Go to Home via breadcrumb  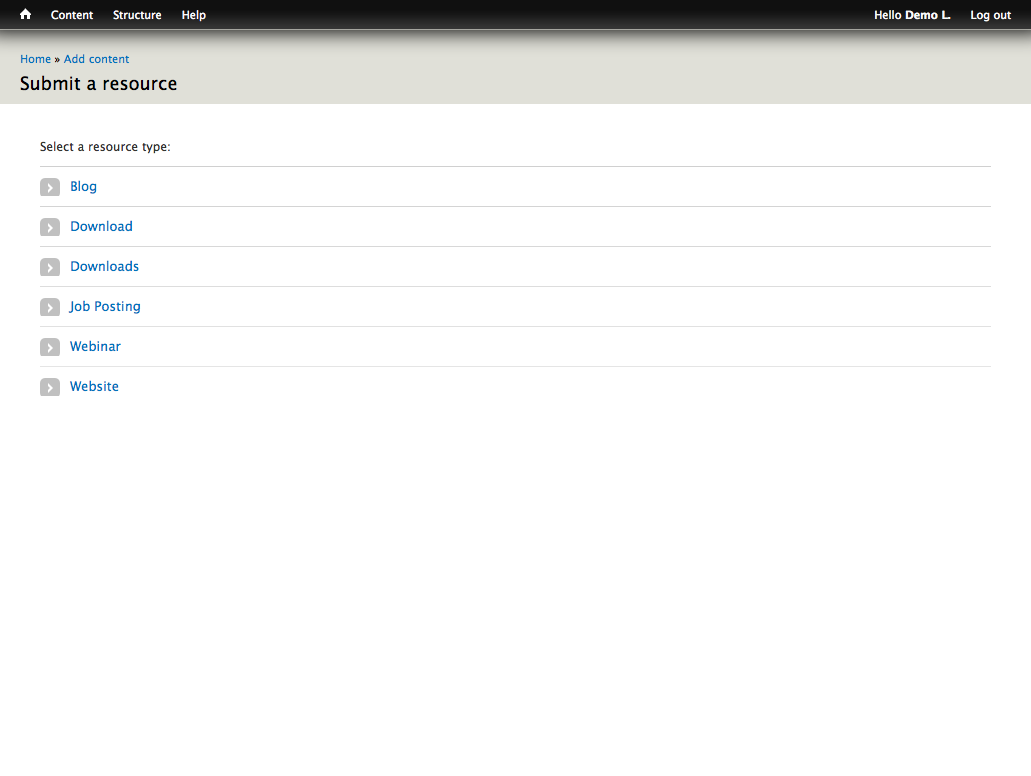[35, 59]
